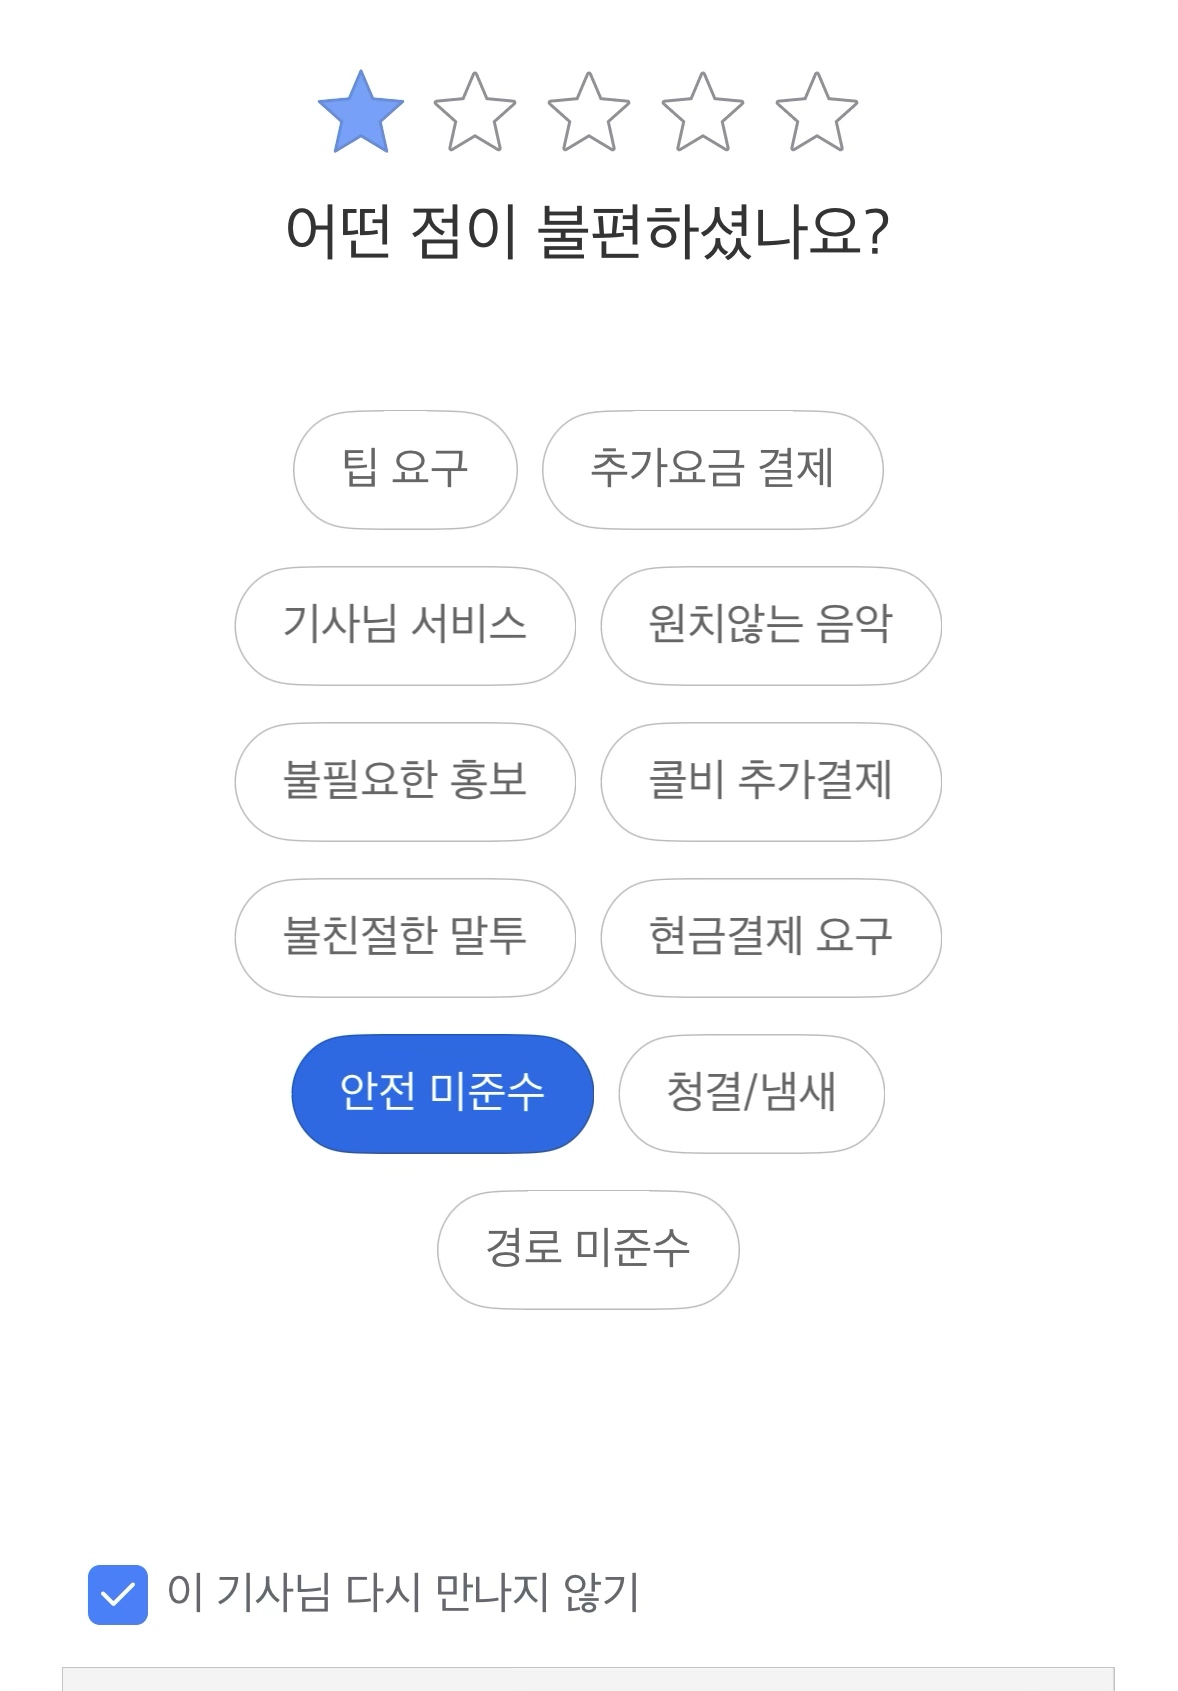This screenshot has height=1691, width=1178.
Task: Tap the '콜비 추가결제' chip
Action: coord(770,781)
